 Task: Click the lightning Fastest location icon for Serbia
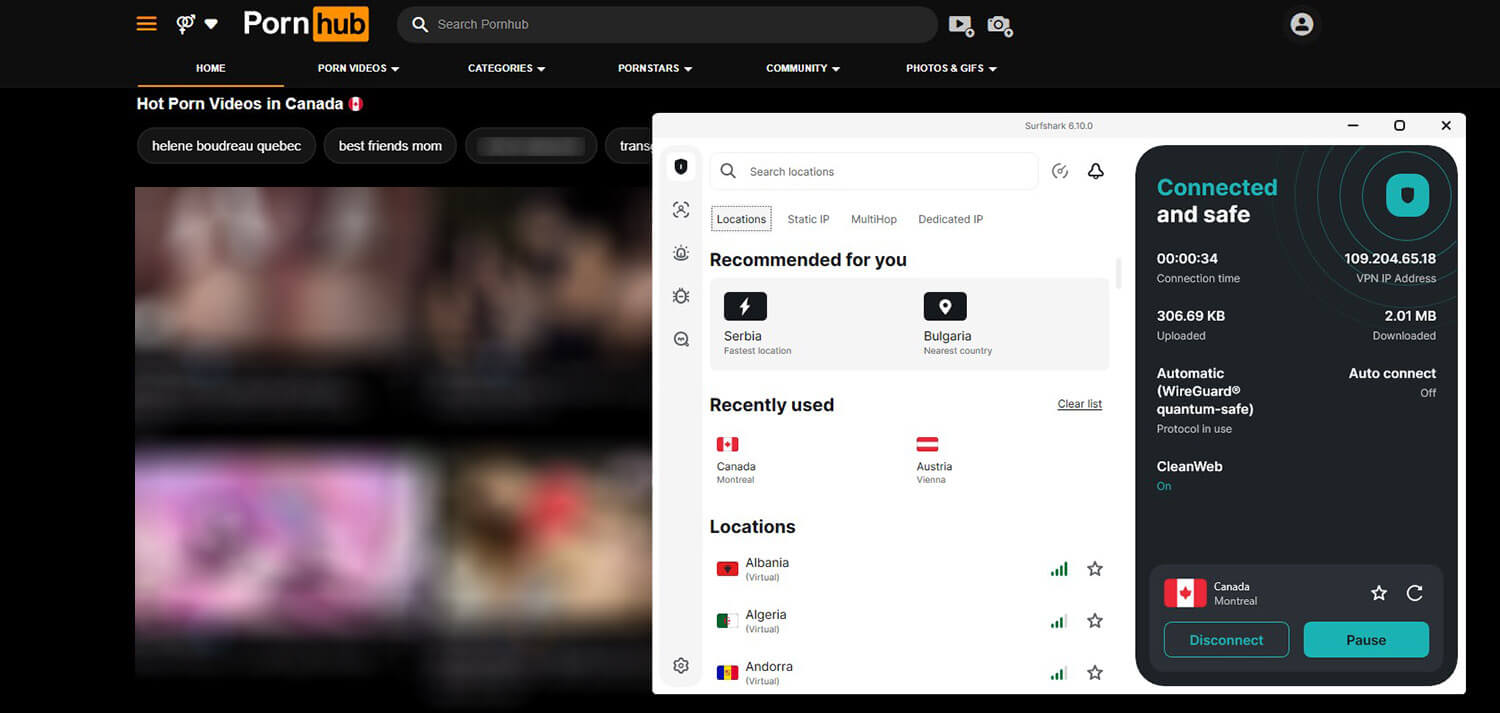pyautogui.click(x=745, y=306)
